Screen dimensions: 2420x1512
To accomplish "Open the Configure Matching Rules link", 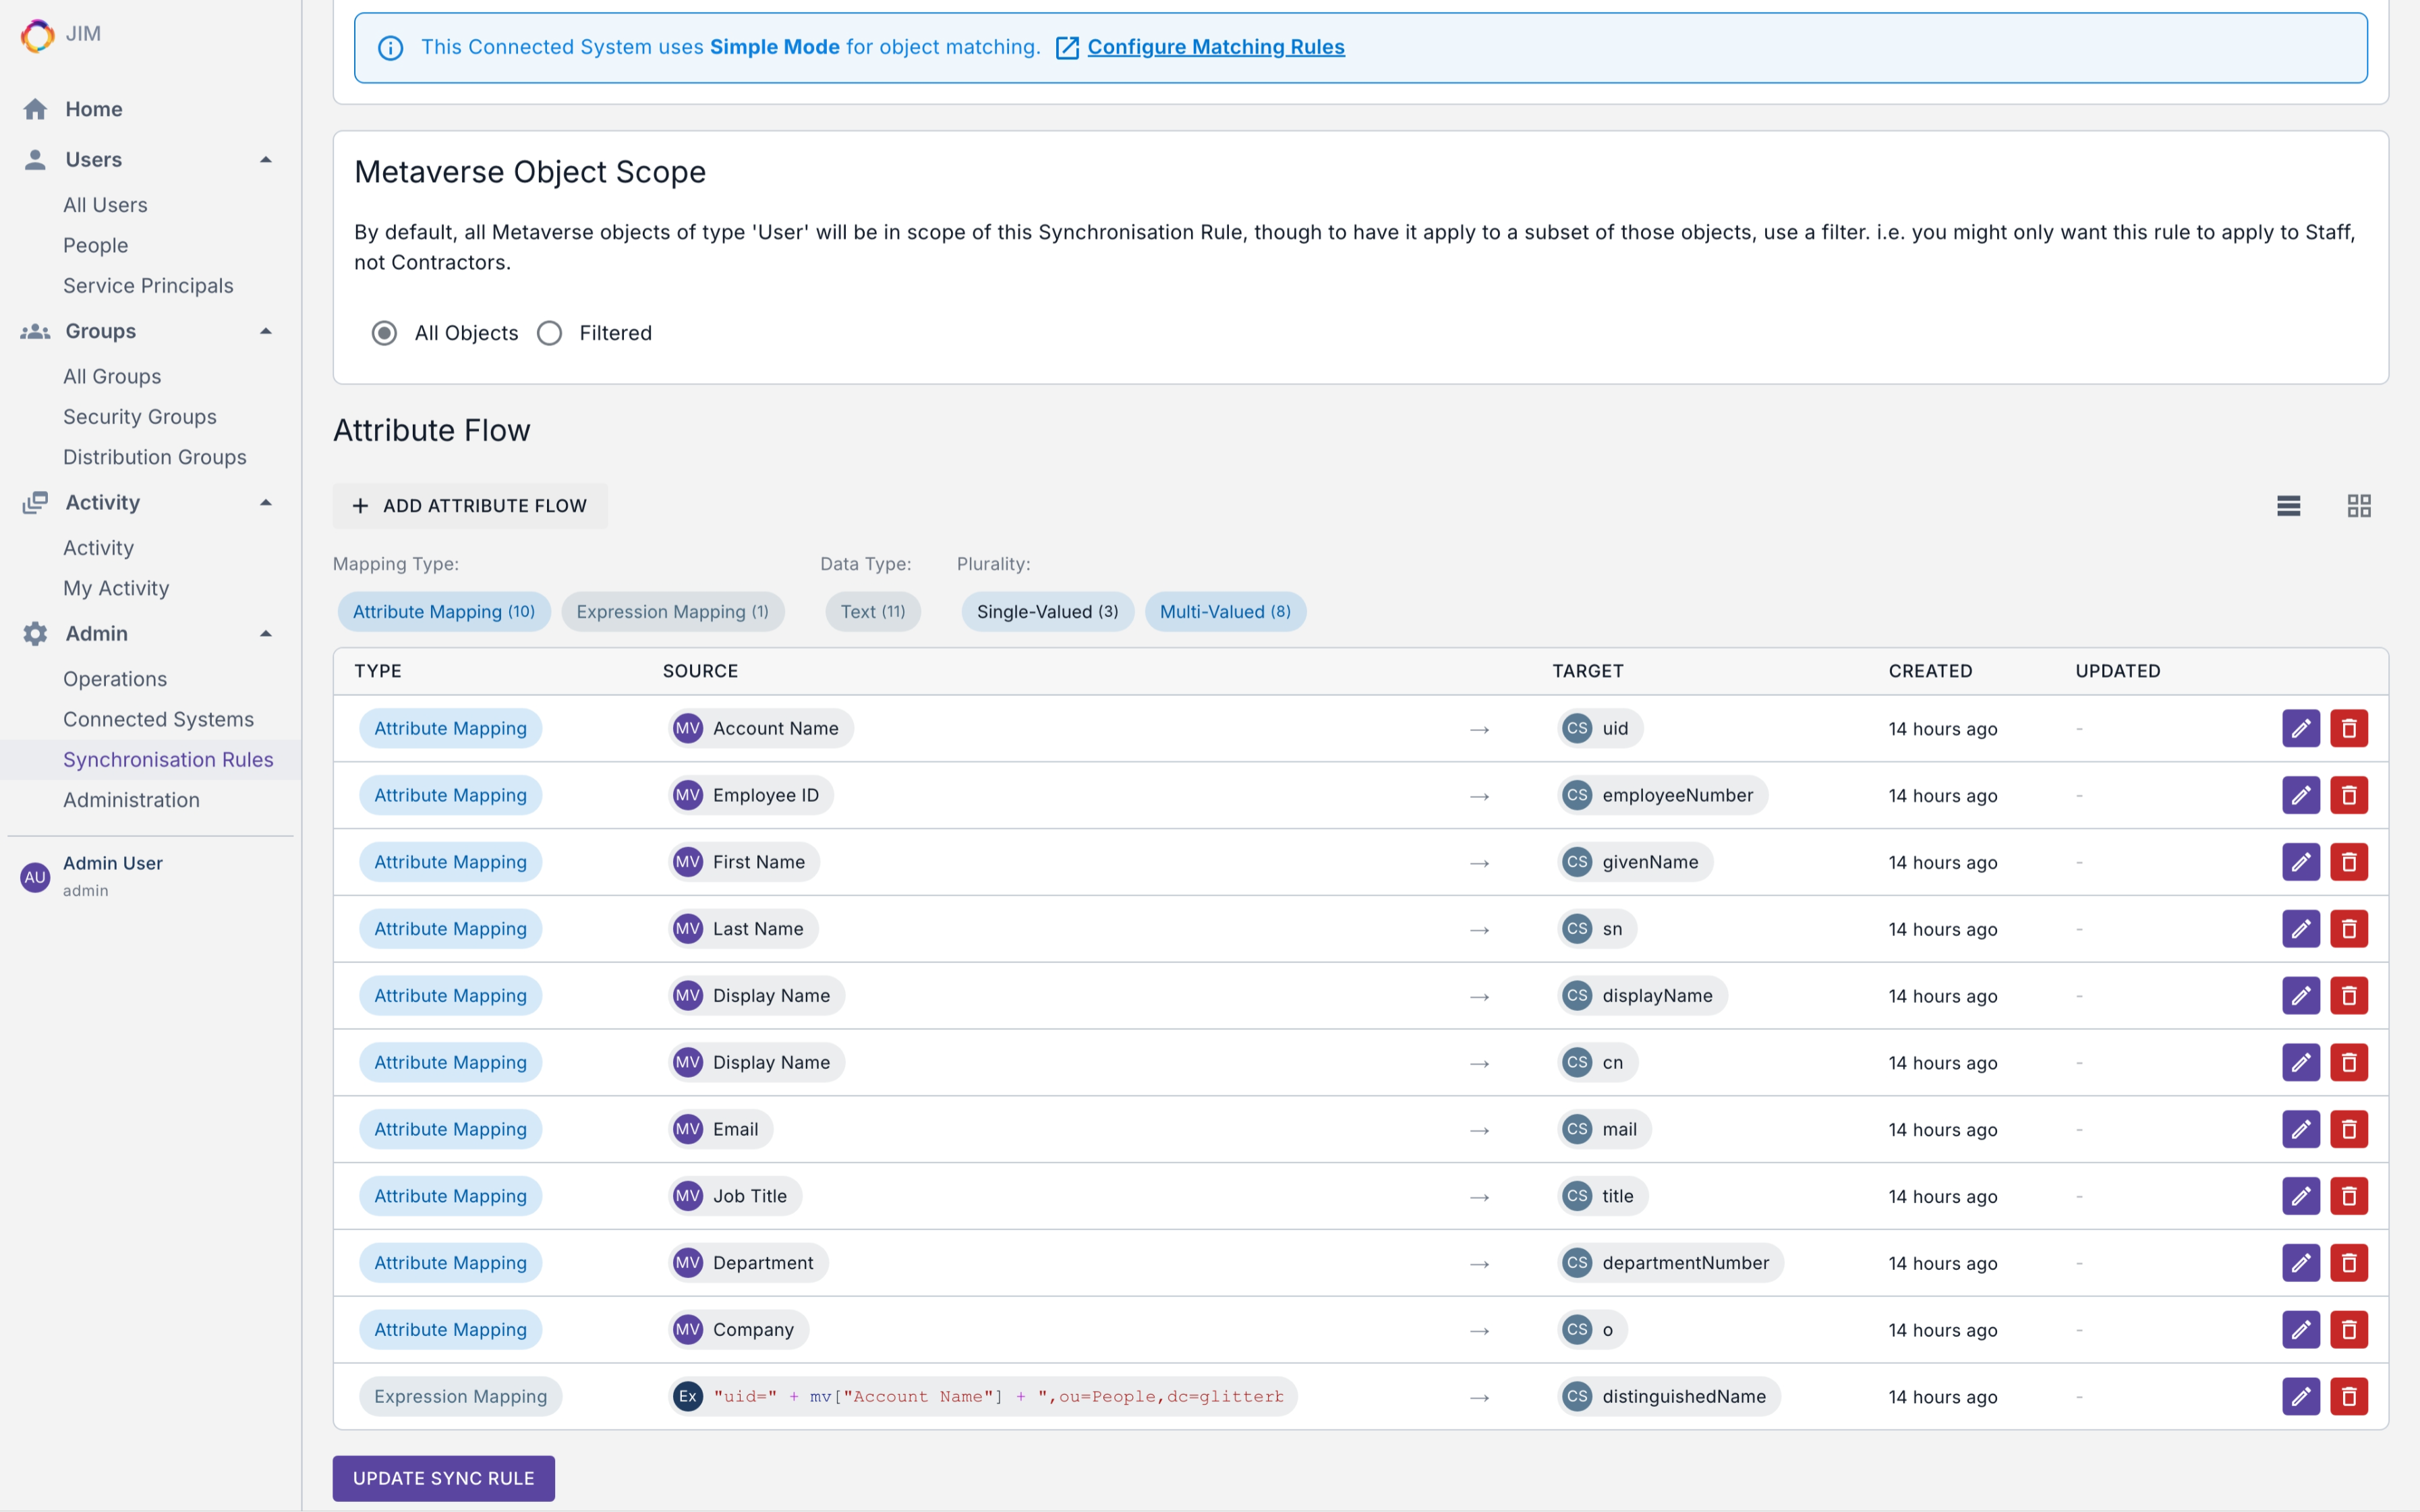I will (1215, 47).
